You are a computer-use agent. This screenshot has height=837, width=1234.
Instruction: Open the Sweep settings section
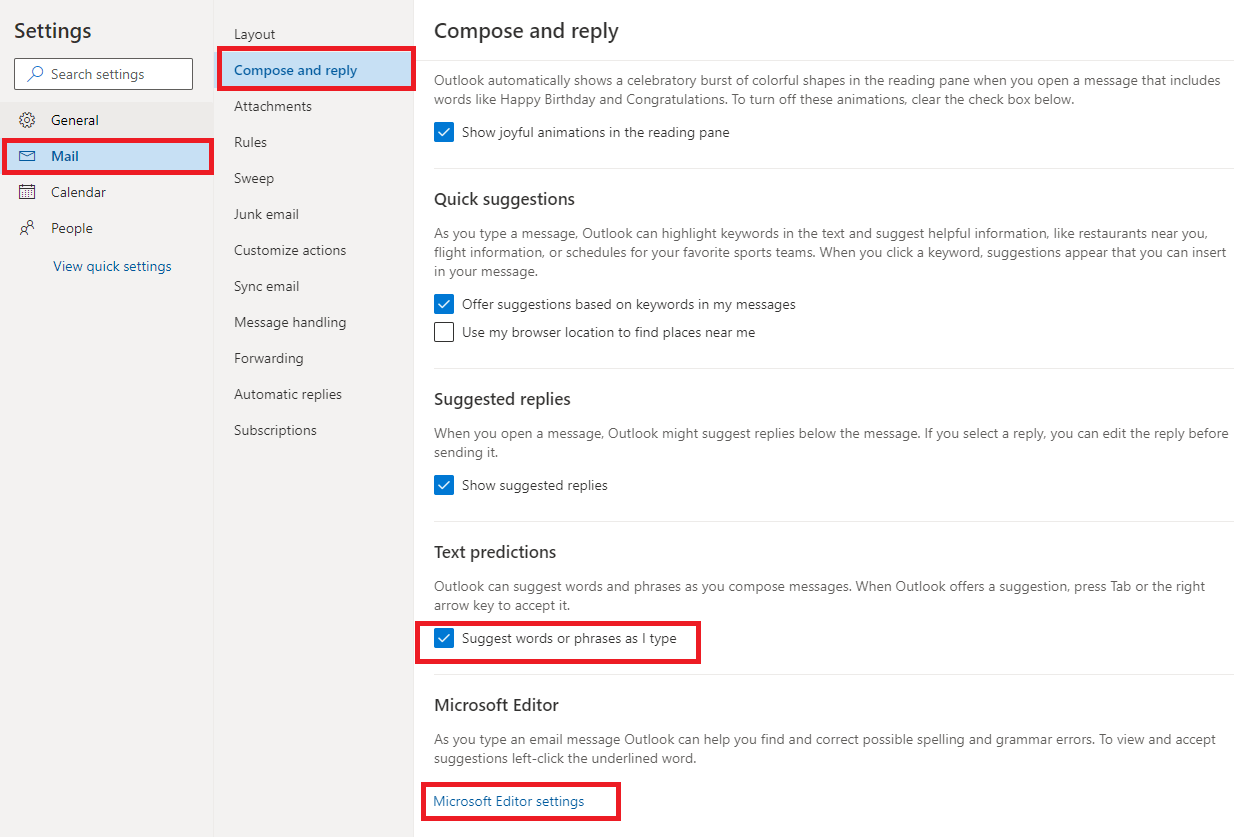point(253,177)
